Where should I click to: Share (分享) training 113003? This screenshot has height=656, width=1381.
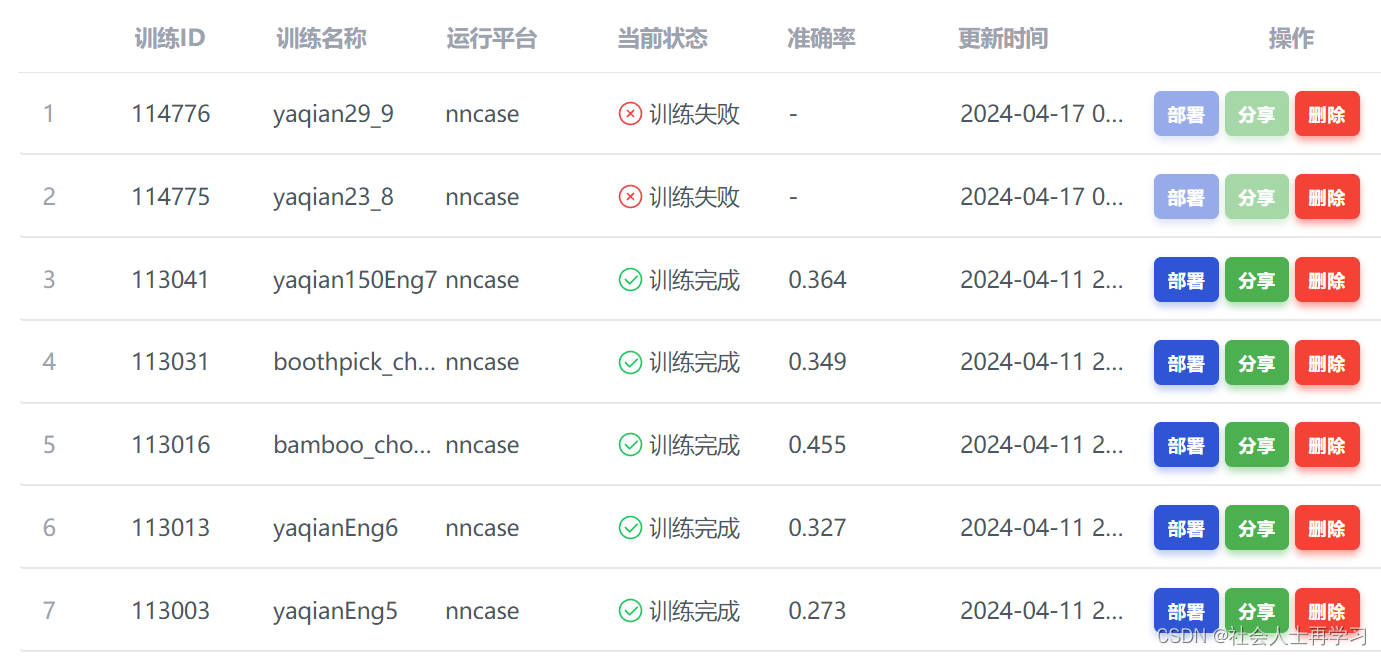coord(1257,610)
